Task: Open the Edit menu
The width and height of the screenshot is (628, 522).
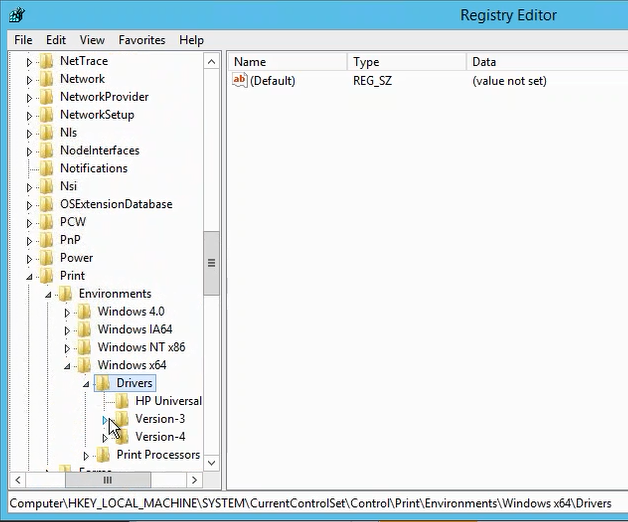Action: click(56, 40)
